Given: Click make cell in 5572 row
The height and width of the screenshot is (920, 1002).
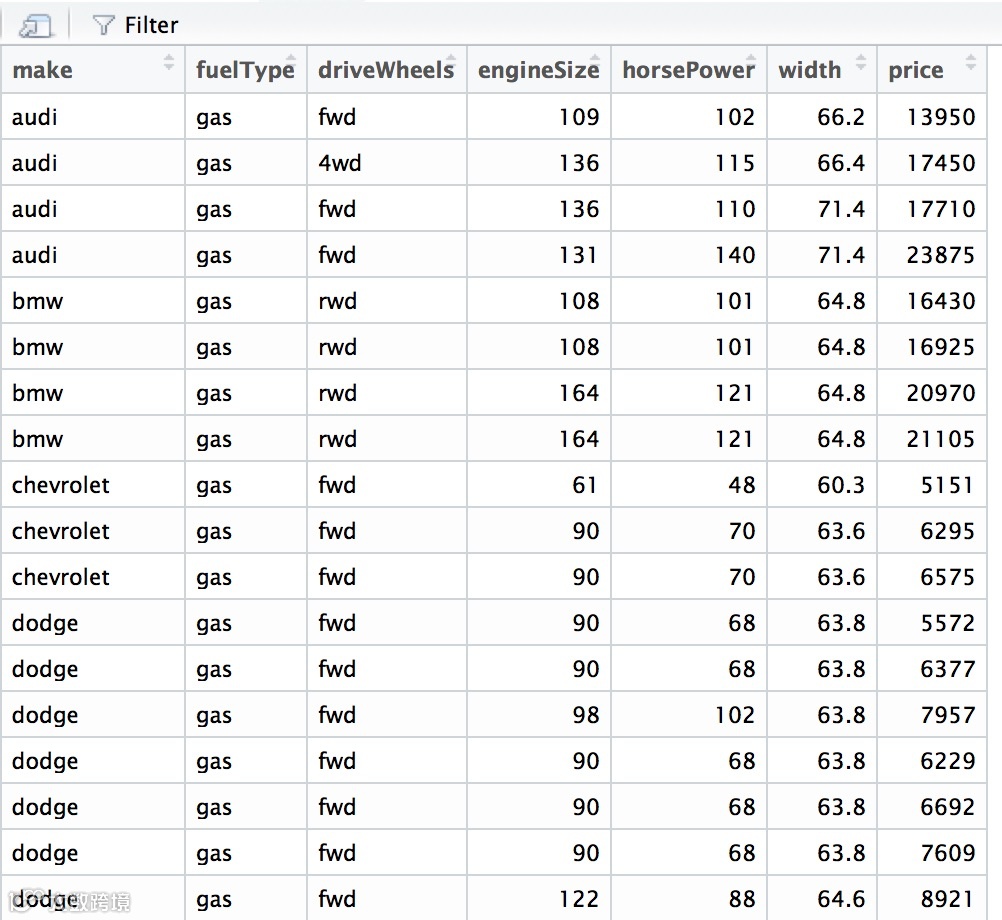Looking at the screenshot, I should 93,623.
